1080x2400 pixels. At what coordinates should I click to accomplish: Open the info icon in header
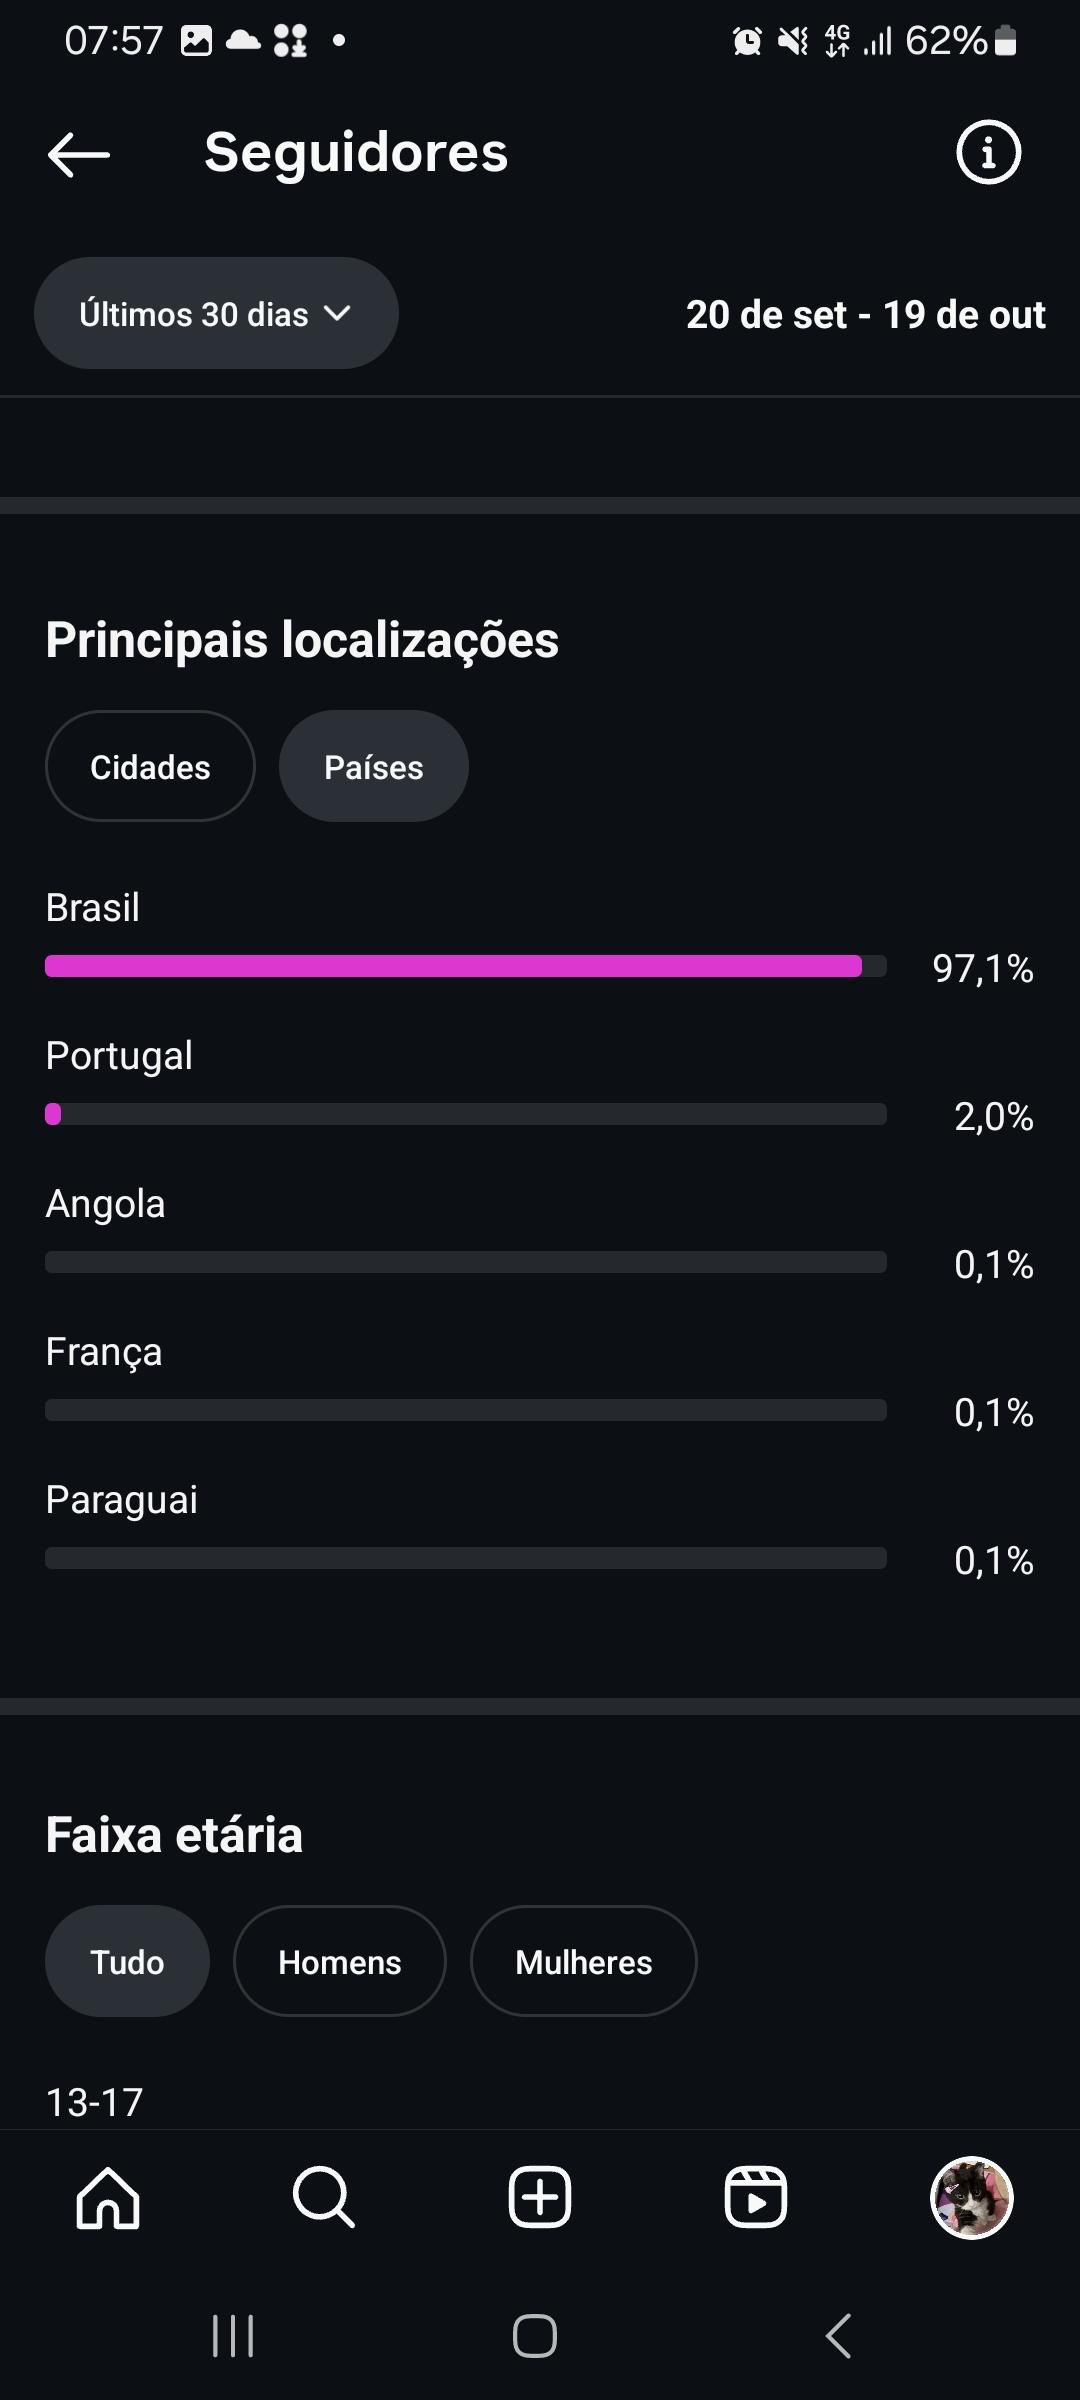(x=988, y=153)
